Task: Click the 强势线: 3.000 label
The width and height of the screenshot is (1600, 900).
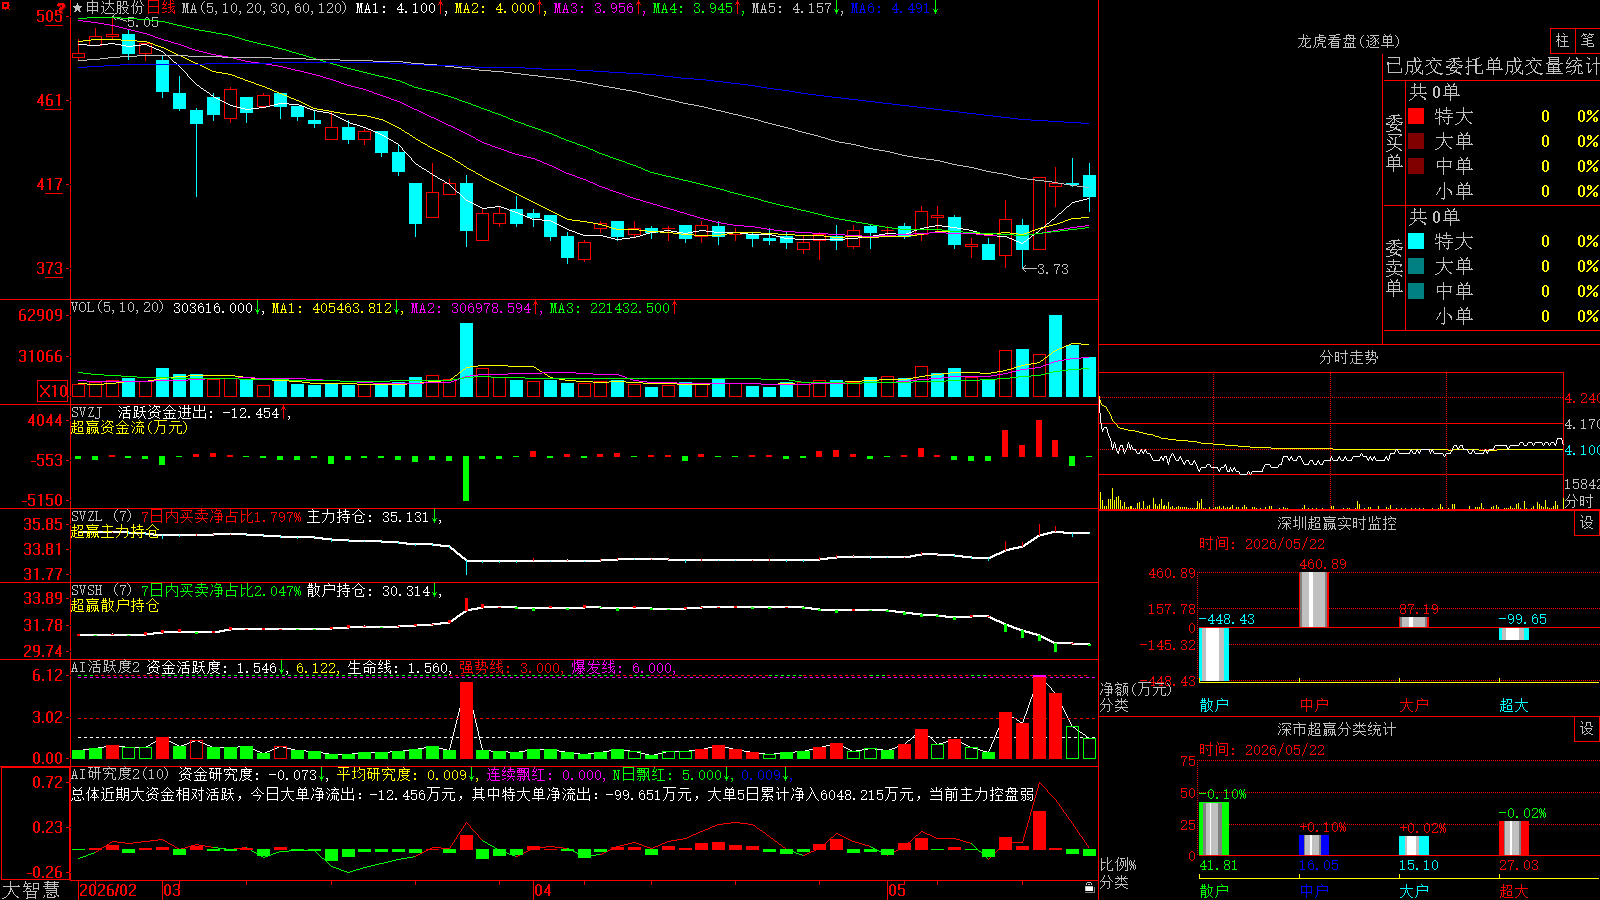Action: 510,667
